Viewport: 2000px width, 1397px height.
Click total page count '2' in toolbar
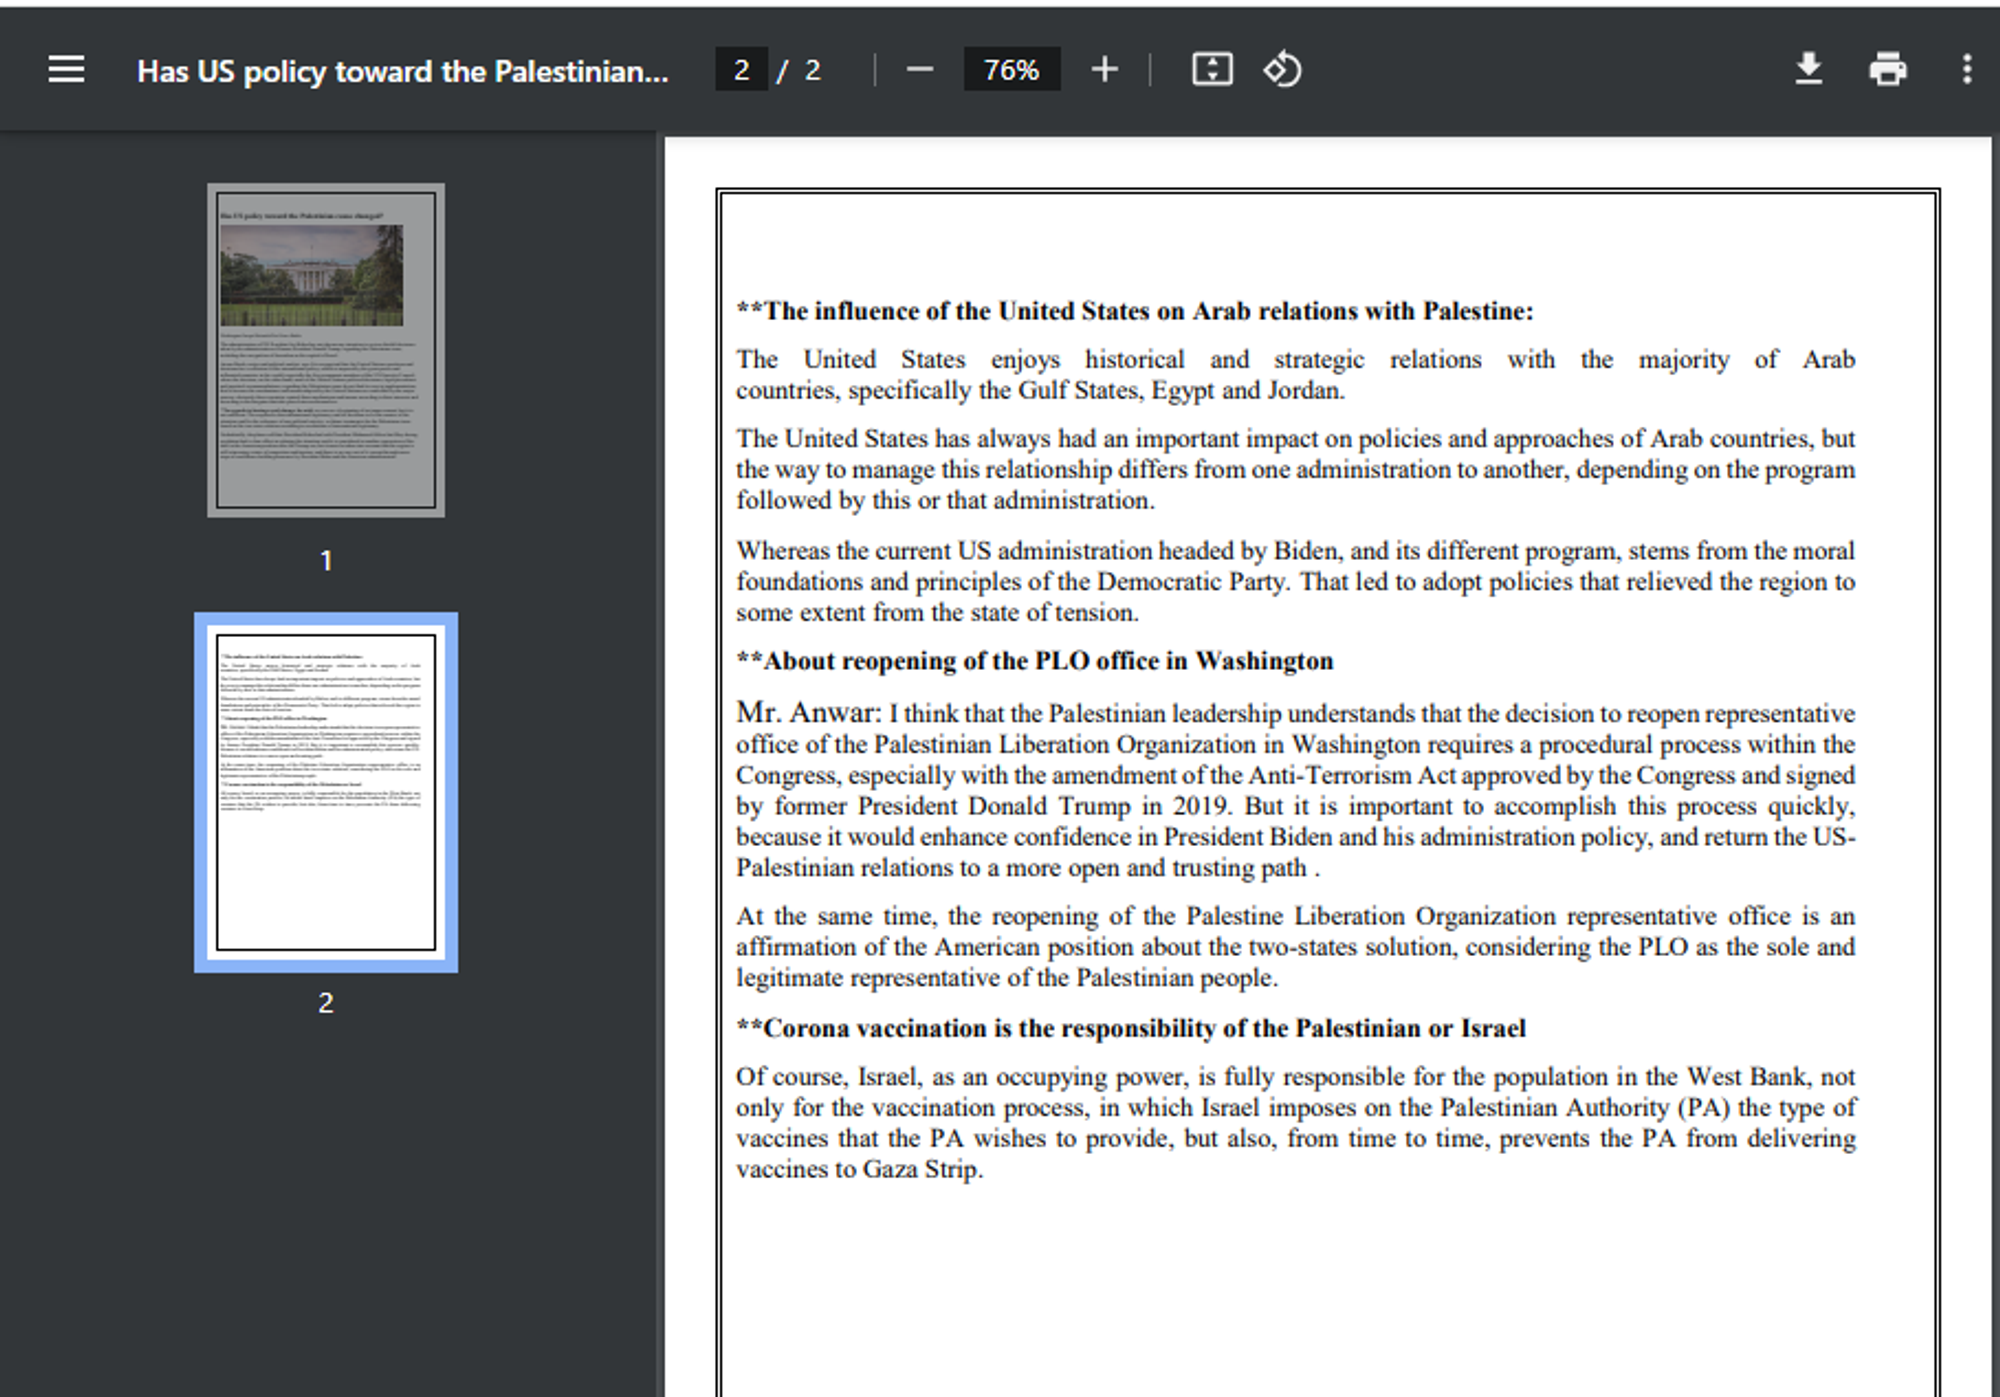click(813, 70)
